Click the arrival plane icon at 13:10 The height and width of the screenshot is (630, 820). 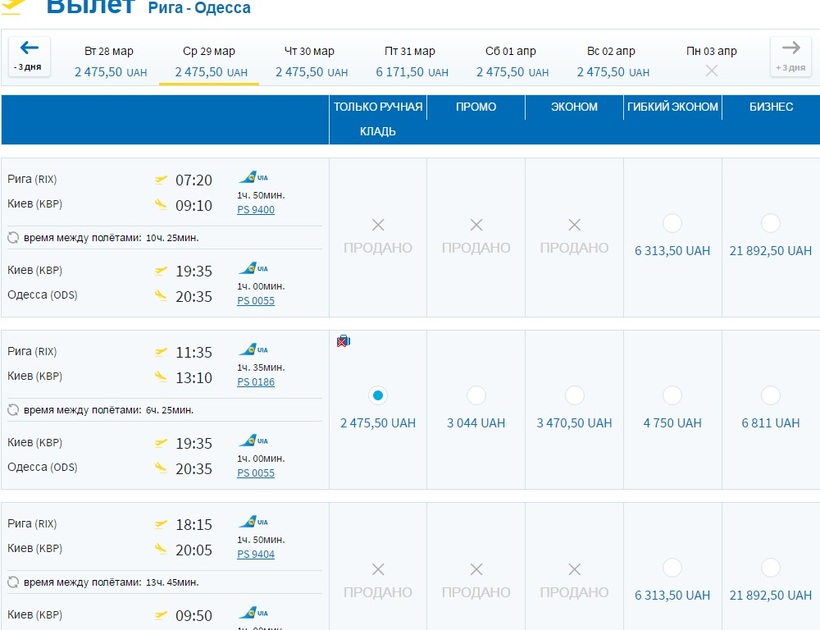(160, 377)
